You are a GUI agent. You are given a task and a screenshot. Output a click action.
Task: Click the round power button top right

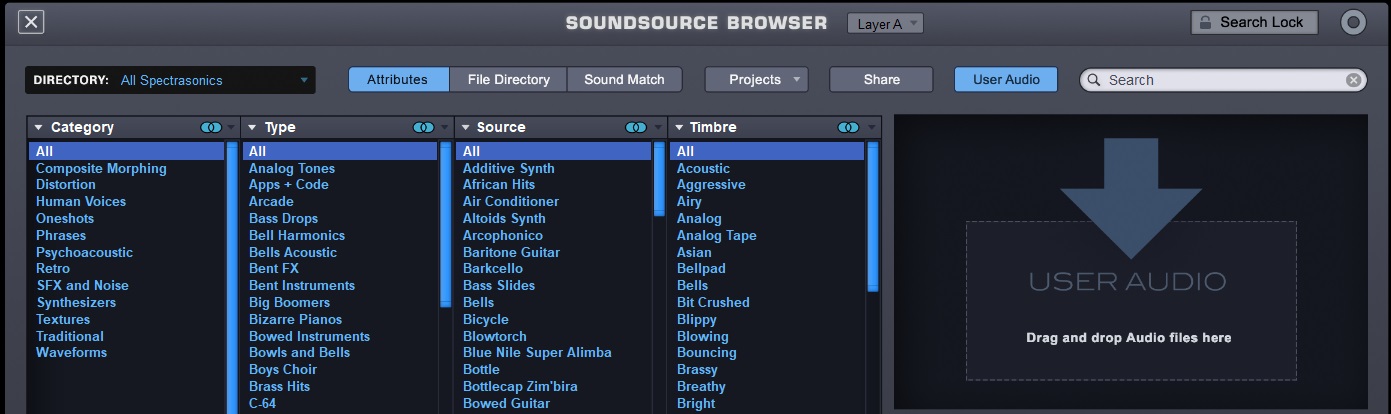[1353, 22]
